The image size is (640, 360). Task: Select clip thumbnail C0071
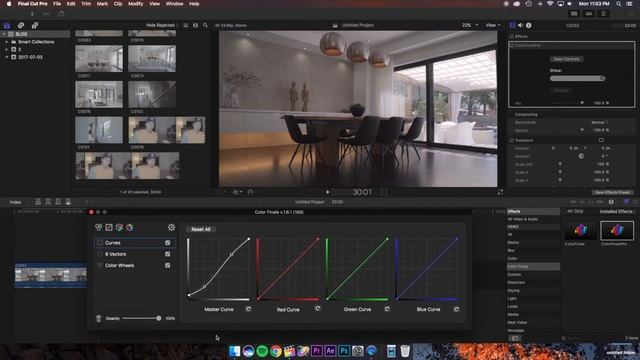99,58
